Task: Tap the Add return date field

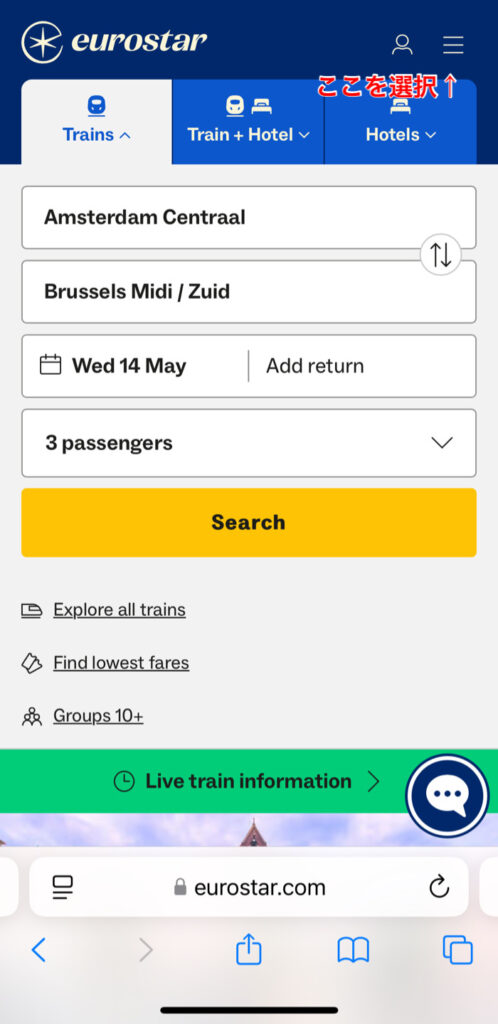Action: [x=362, y=366]
